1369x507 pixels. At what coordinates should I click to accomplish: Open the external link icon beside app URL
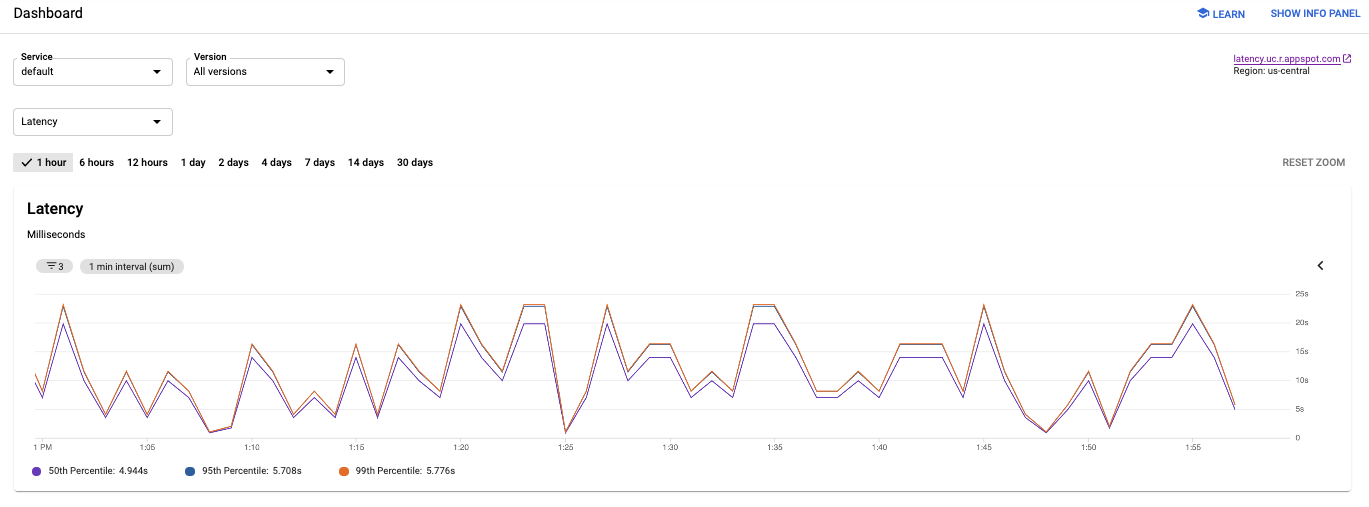point(1347,59)
